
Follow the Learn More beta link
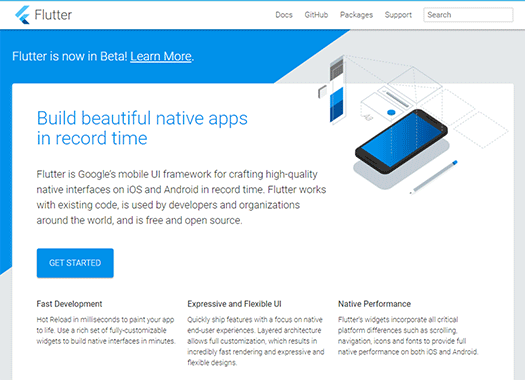(x=161, y=56)
